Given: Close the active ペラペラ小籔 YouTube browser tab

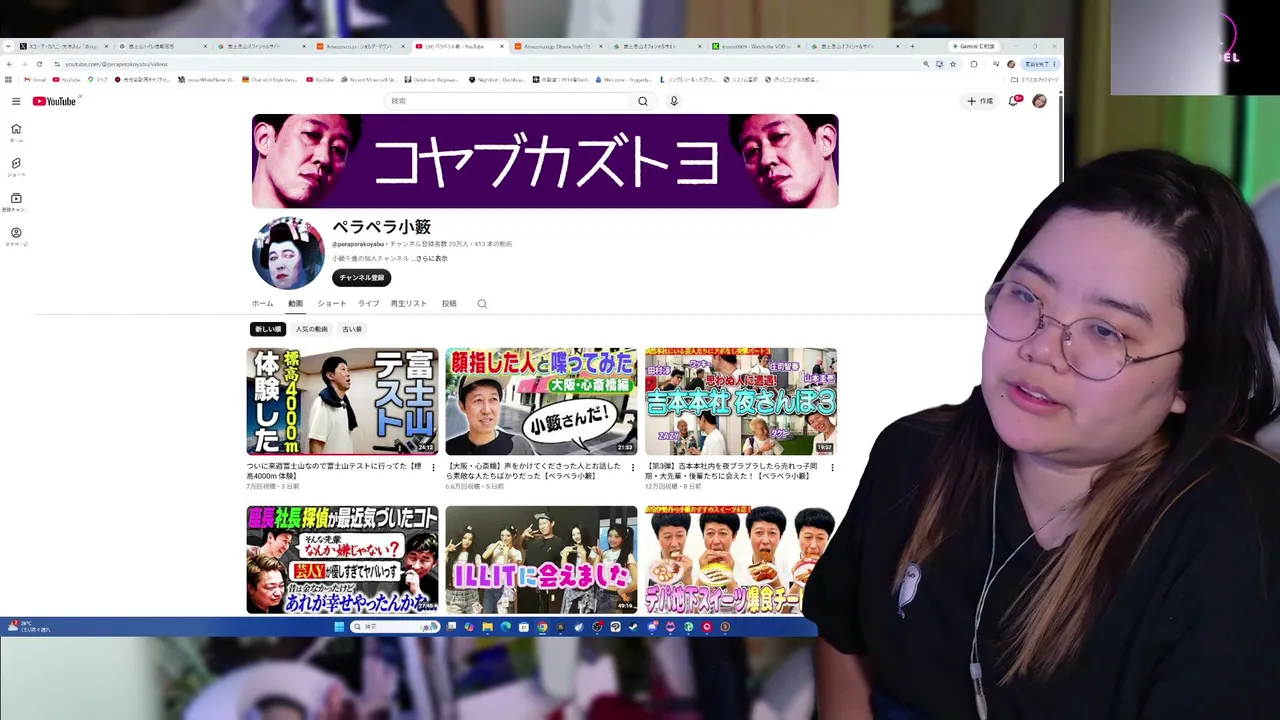Looking at the screenshot, I should coord(502,46).
